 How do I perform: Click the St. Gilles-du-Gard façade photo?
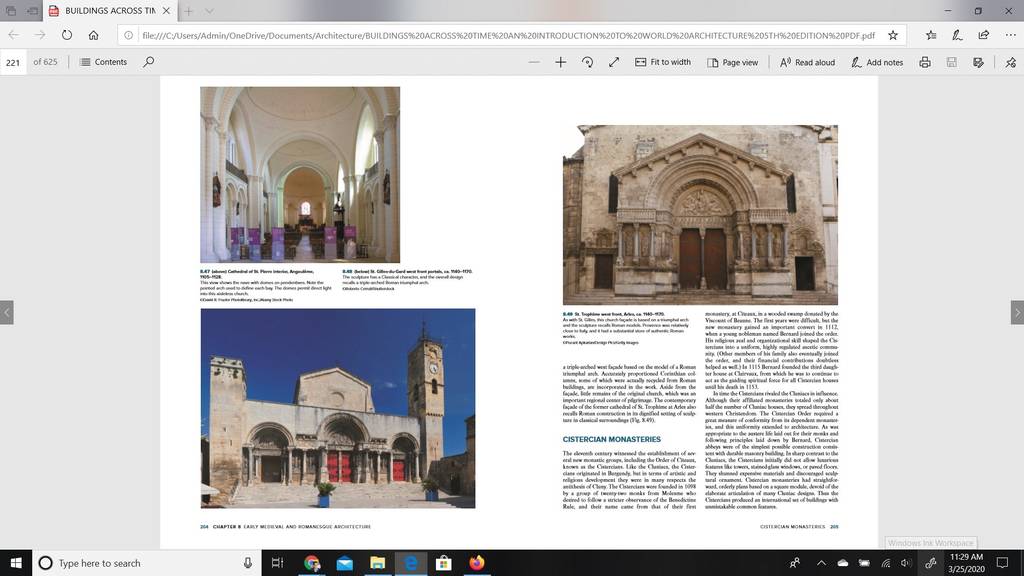tap(338, 408)
